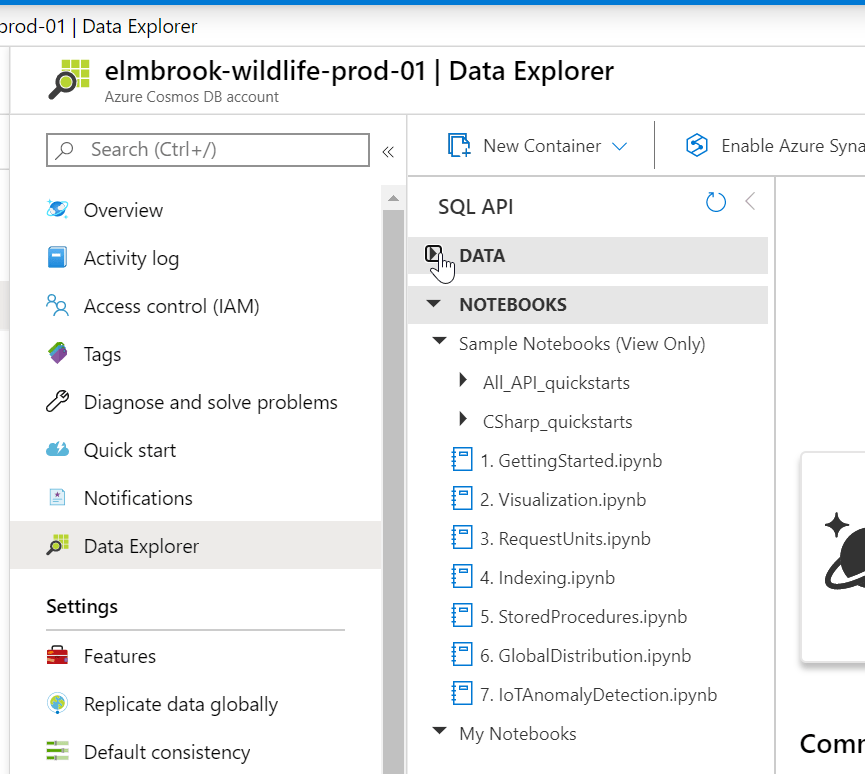Collapse the NOTEBOOKS section
This screenshot has height=774, width=865.
[x=433, y=304]
